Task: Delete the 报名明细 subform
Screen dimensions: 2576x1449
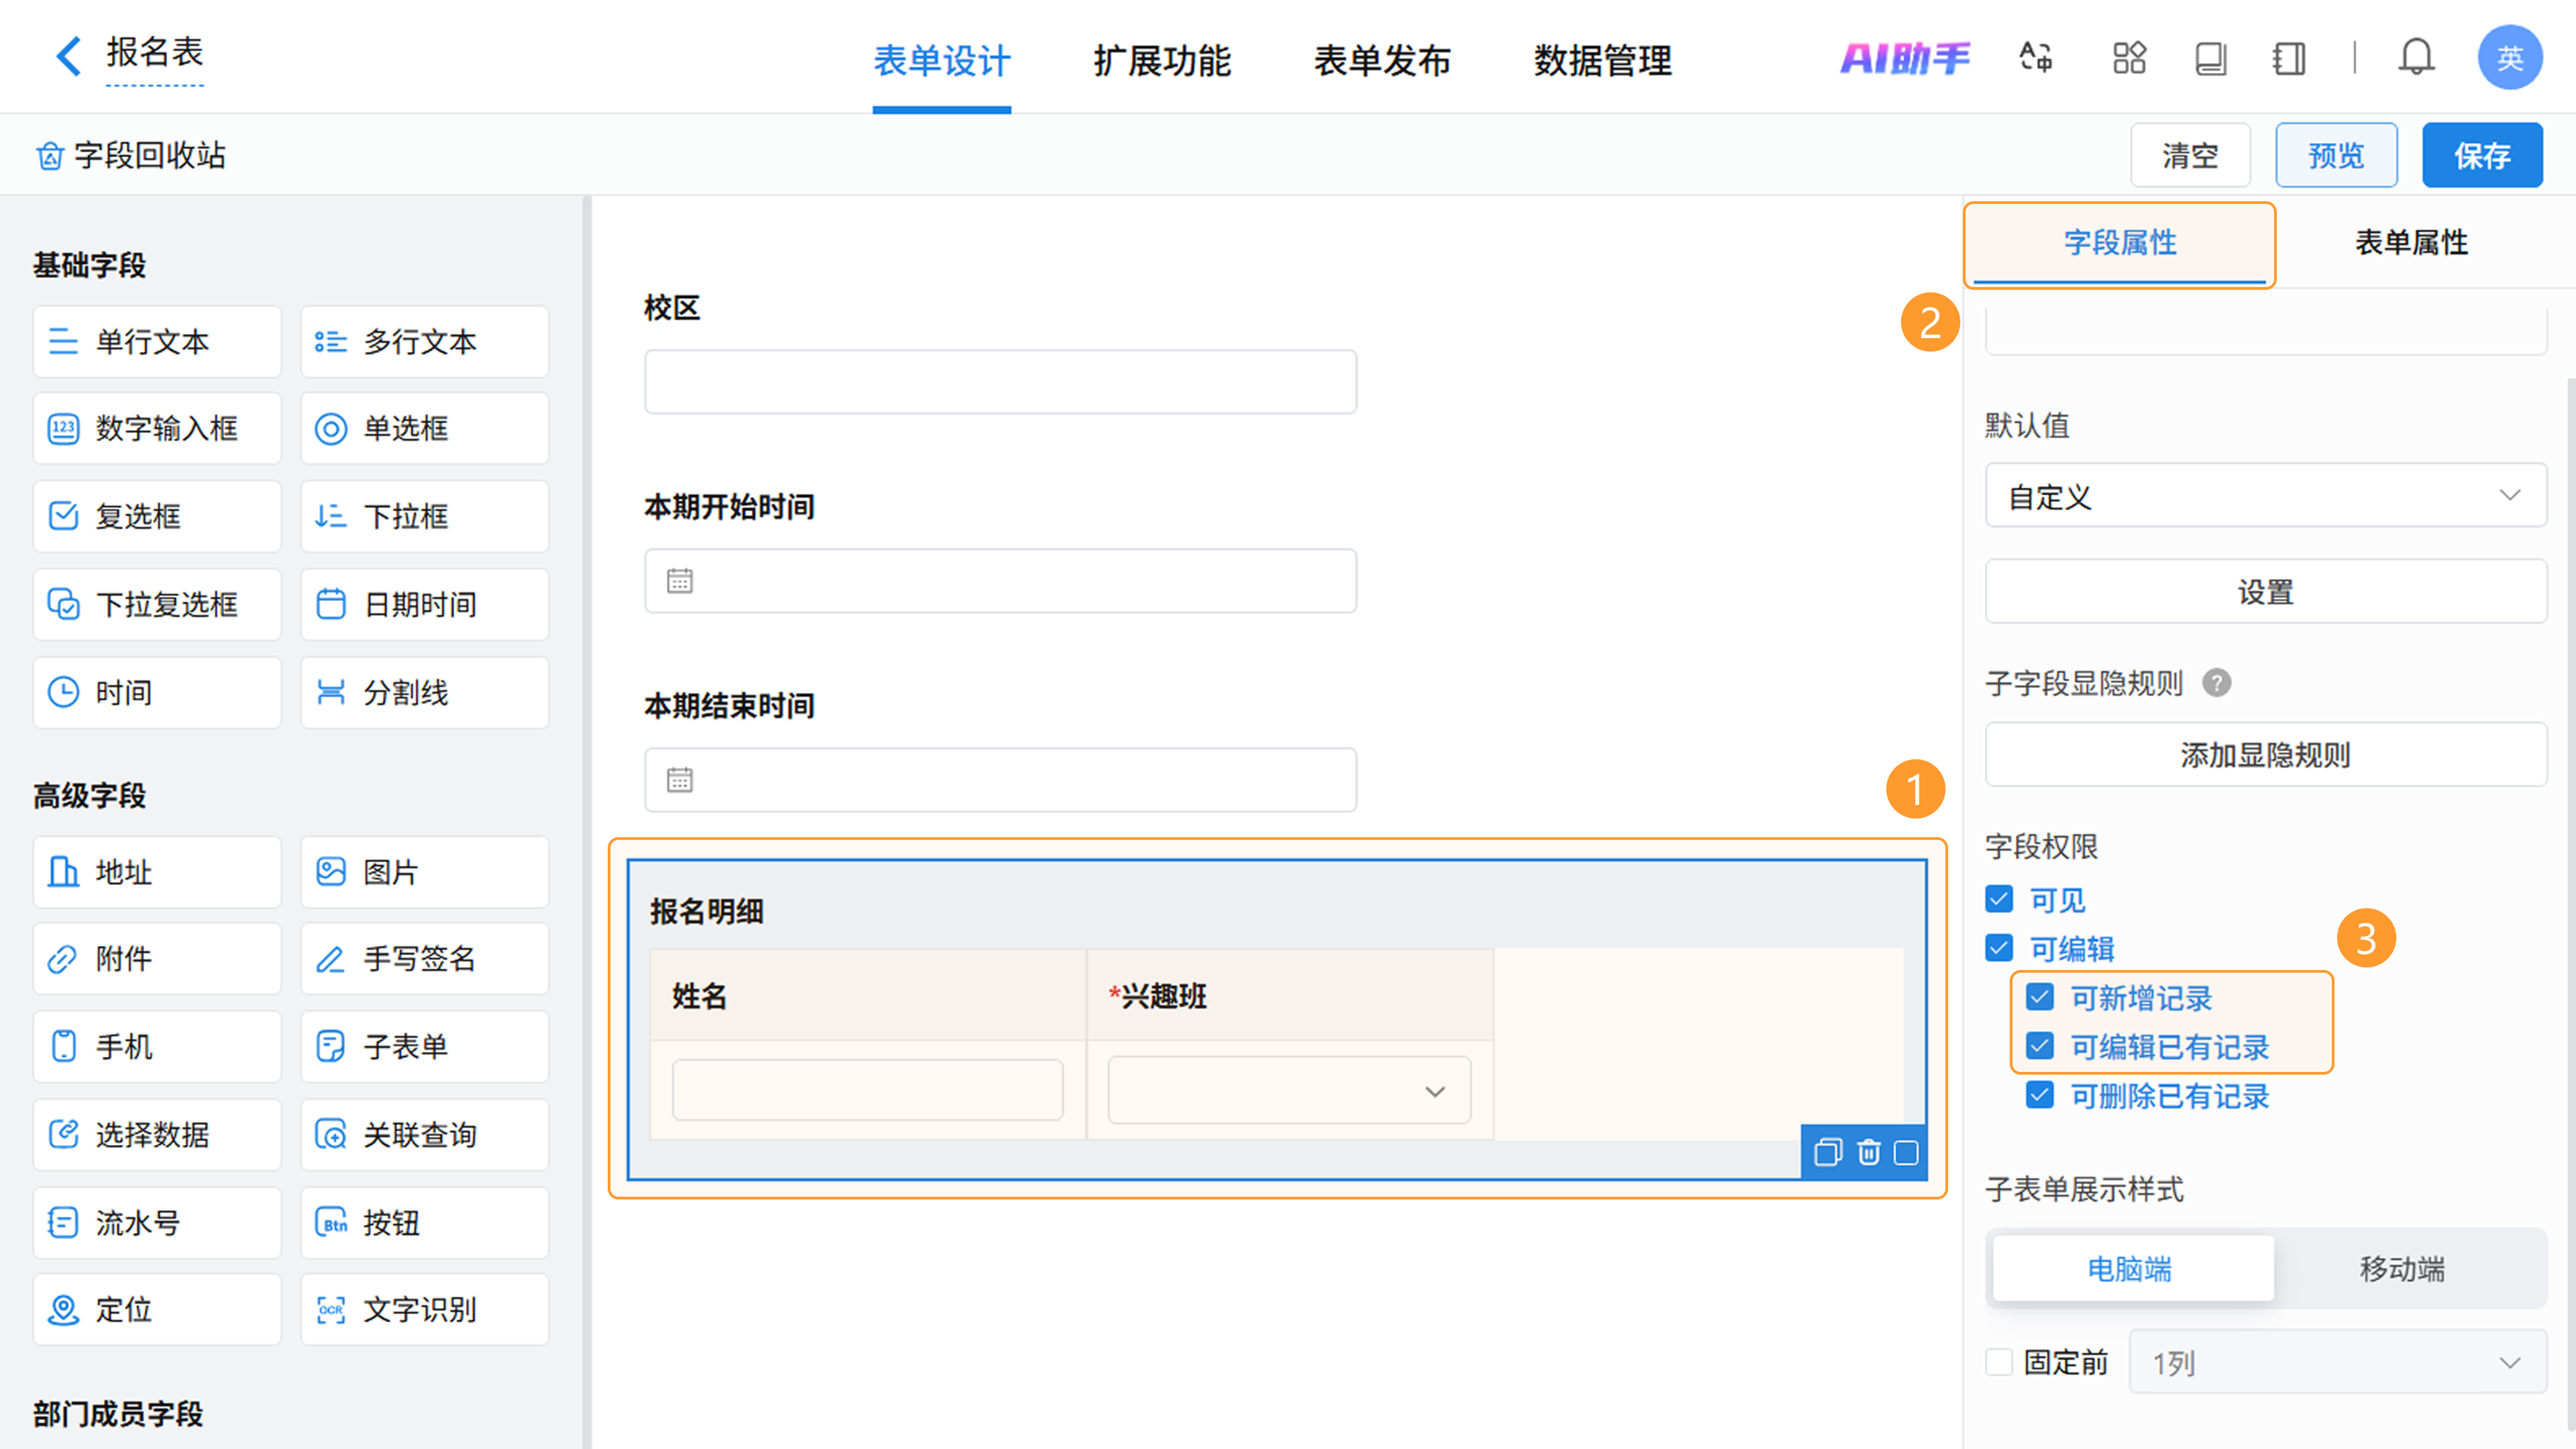Action: coord(1868,1153)
